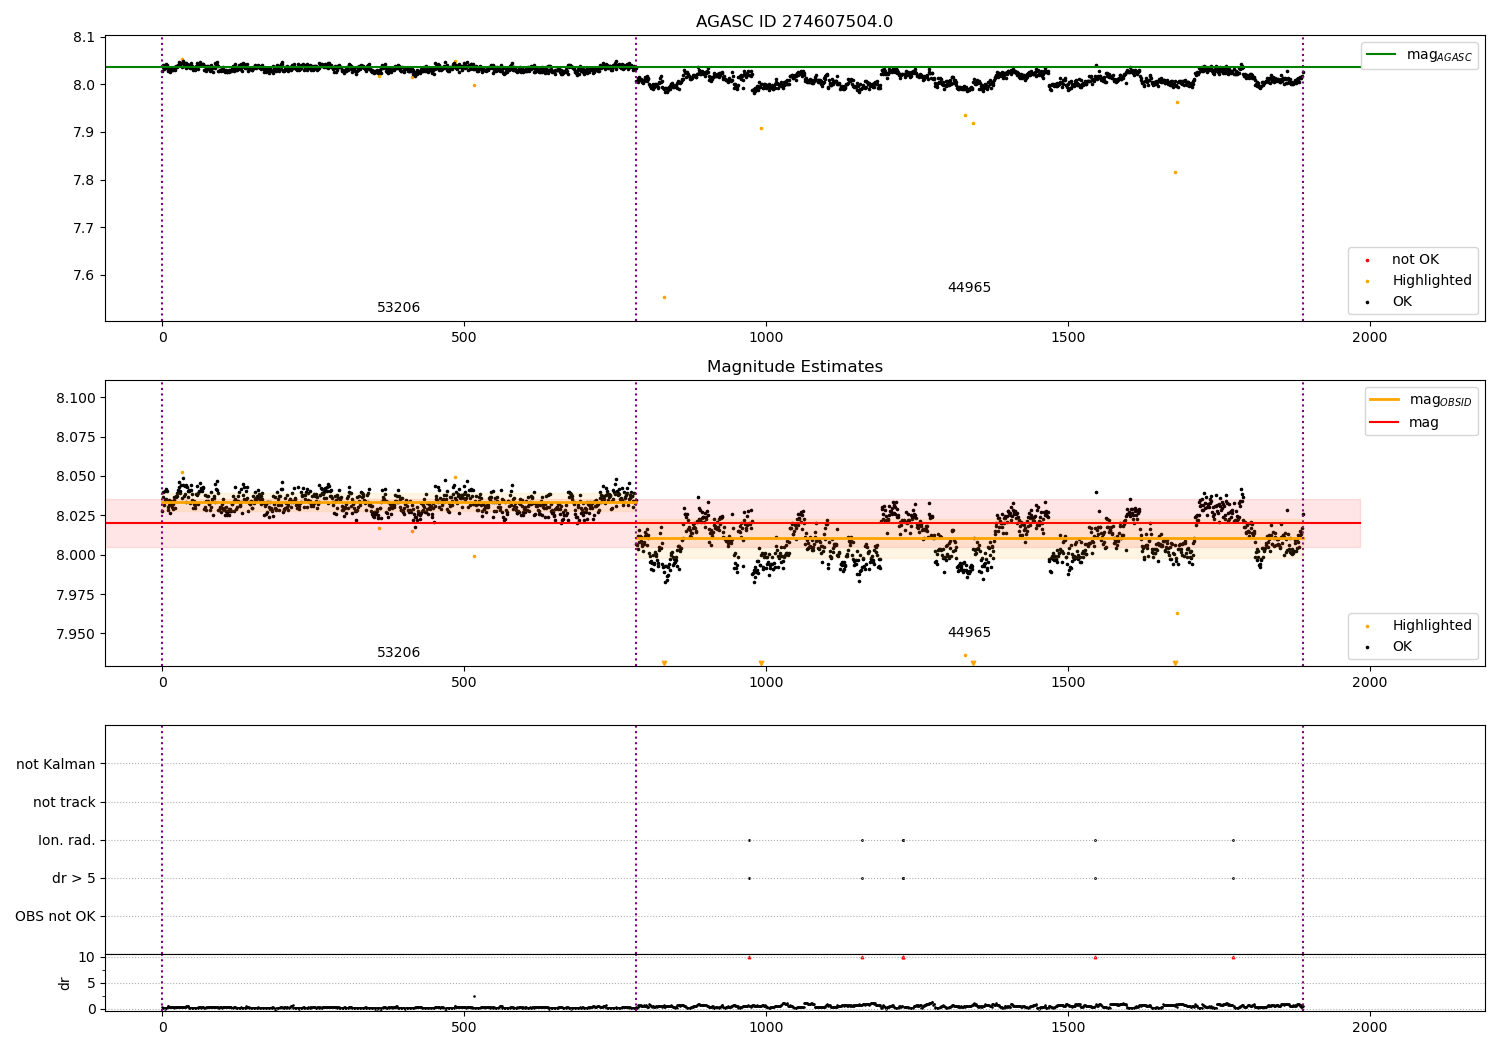This screenshot has width=1500, height=1050.
Task: Click the orange line sample beside mag OBSID
Action: [x=1384, y=400]
